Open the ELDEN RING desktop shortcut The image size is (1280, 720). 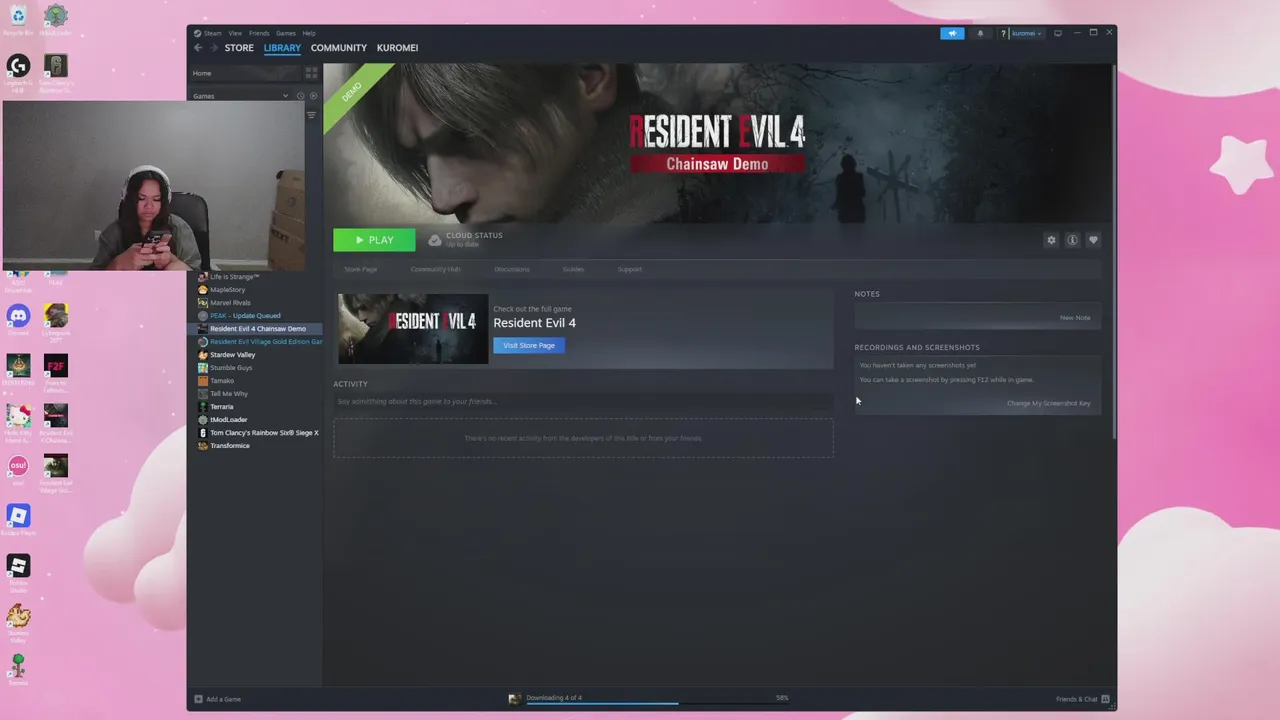pos(18,367)
